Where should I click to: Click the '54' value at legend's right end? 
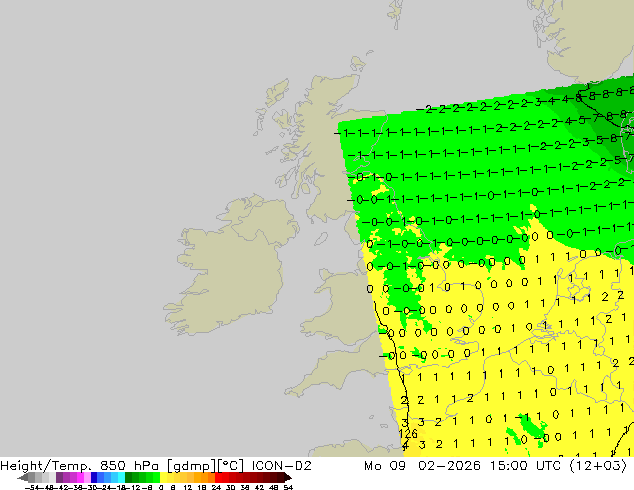(x=288, y=487)
